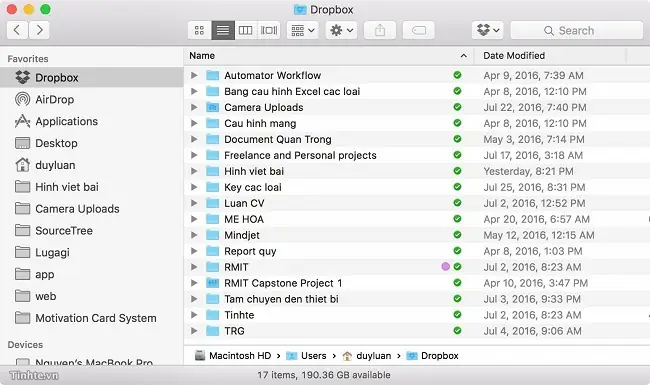Image resolution: width=650 pixels, height=385 pixels.
Task: Select the ME HOA folder icon
Action: point(213,219)
